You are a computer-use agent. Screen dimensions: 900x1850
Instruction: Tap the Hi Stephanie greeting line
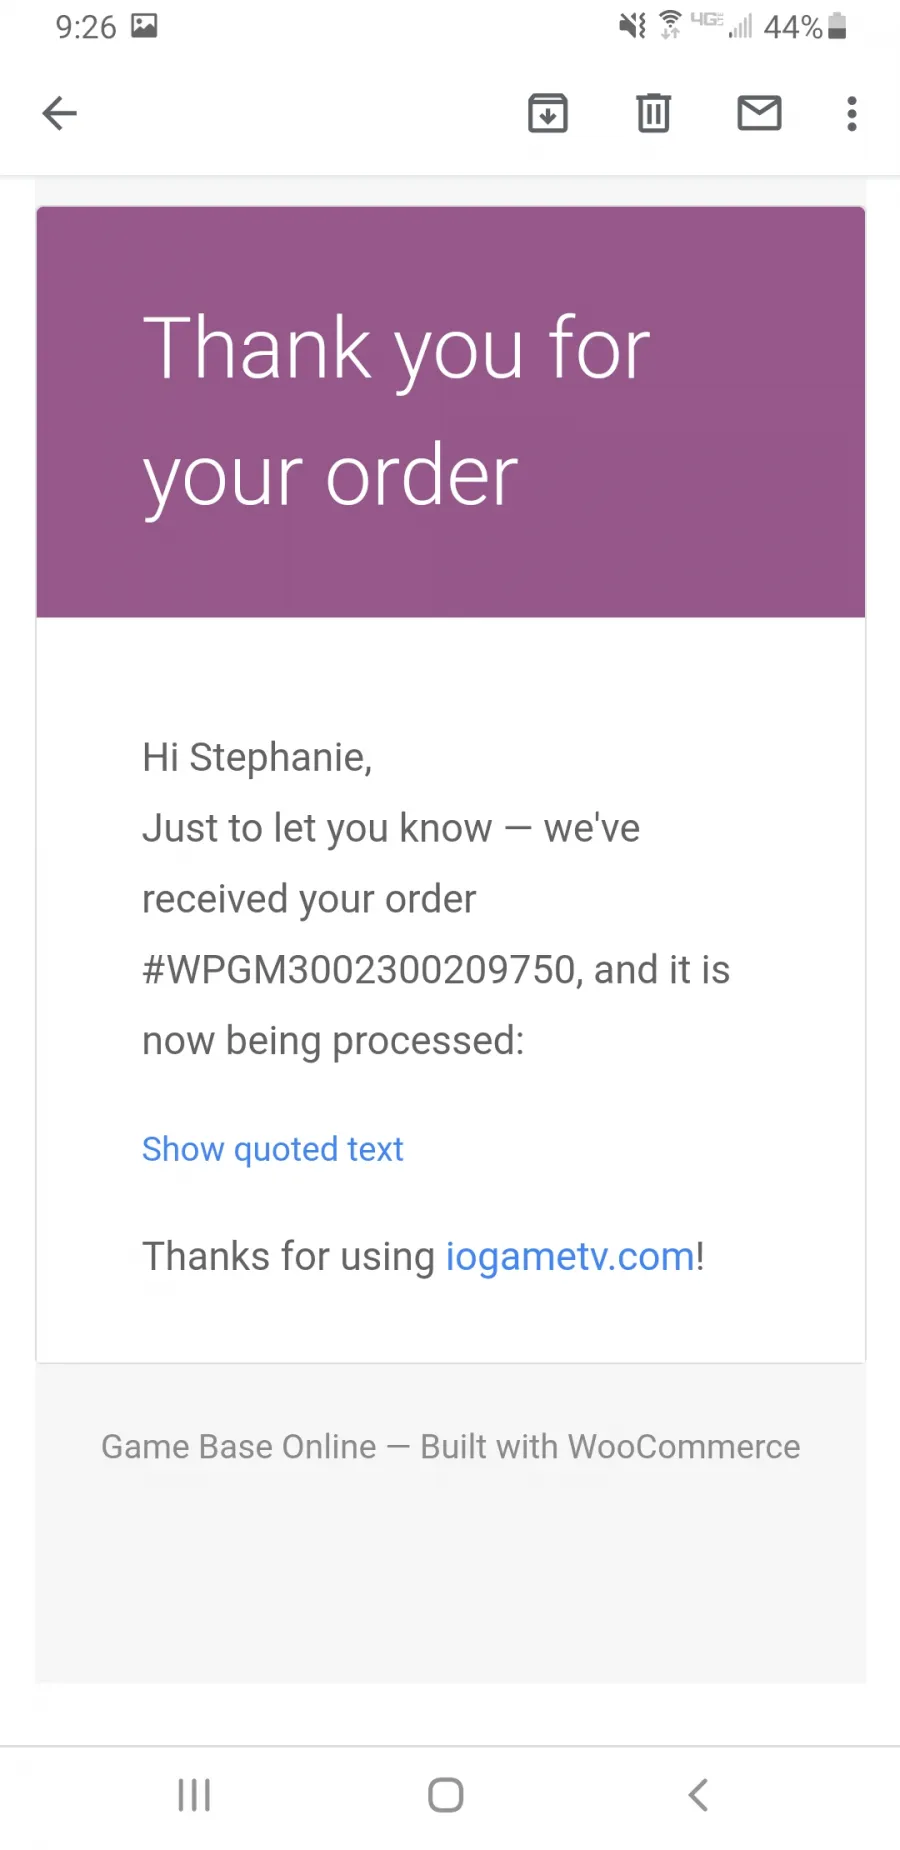click(x=257, y=758)
